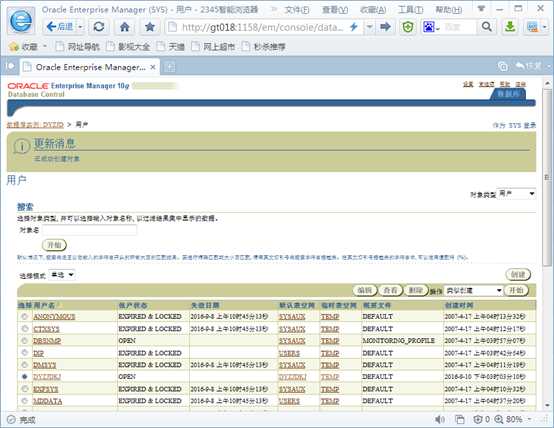The height and width of the screenshot is (428, 554).
Task: Go to the browser home page icon
Action: coord(125,27)
